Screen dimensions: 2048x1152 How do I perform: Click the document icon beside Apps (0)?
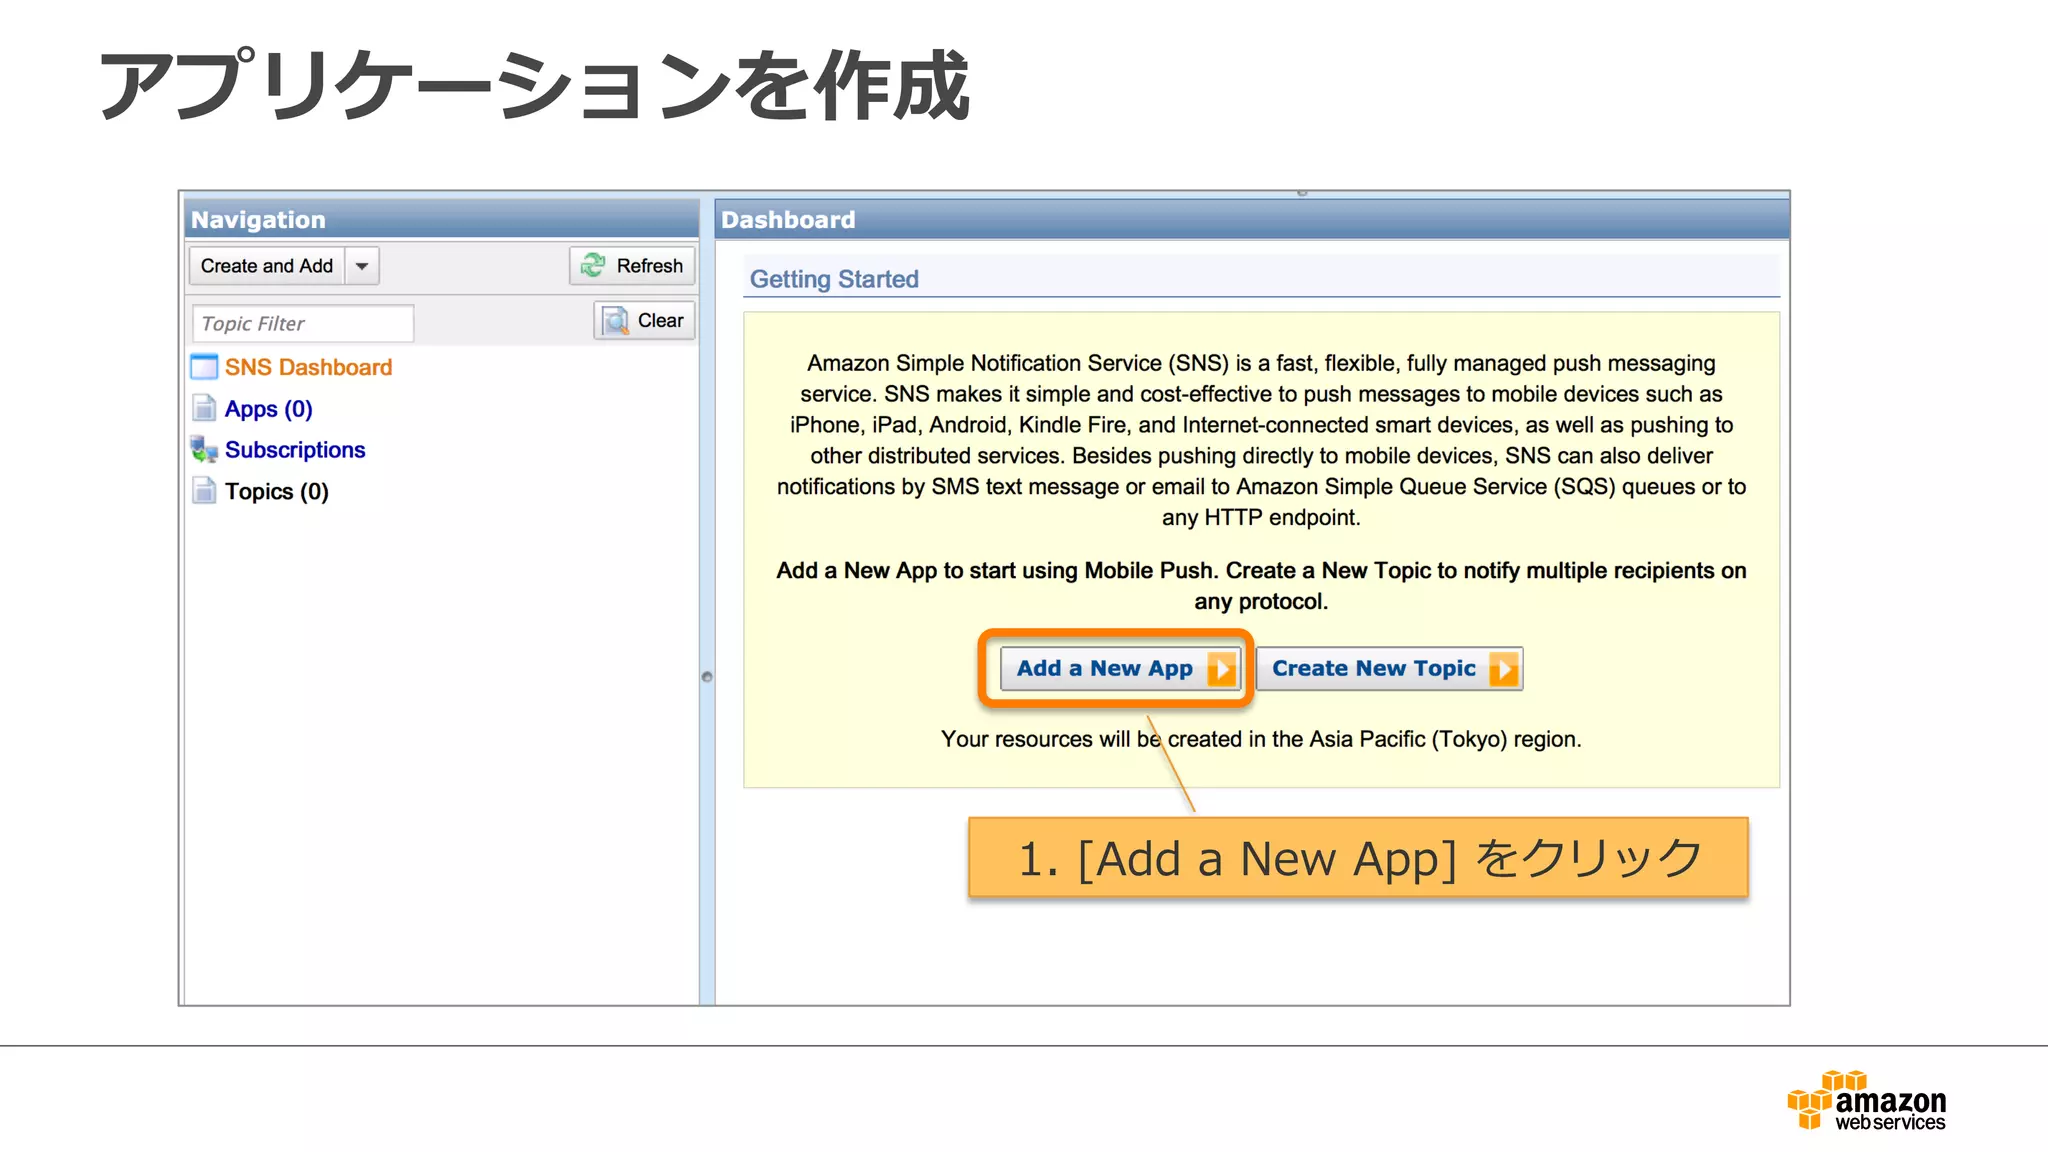tap(204, 408)
